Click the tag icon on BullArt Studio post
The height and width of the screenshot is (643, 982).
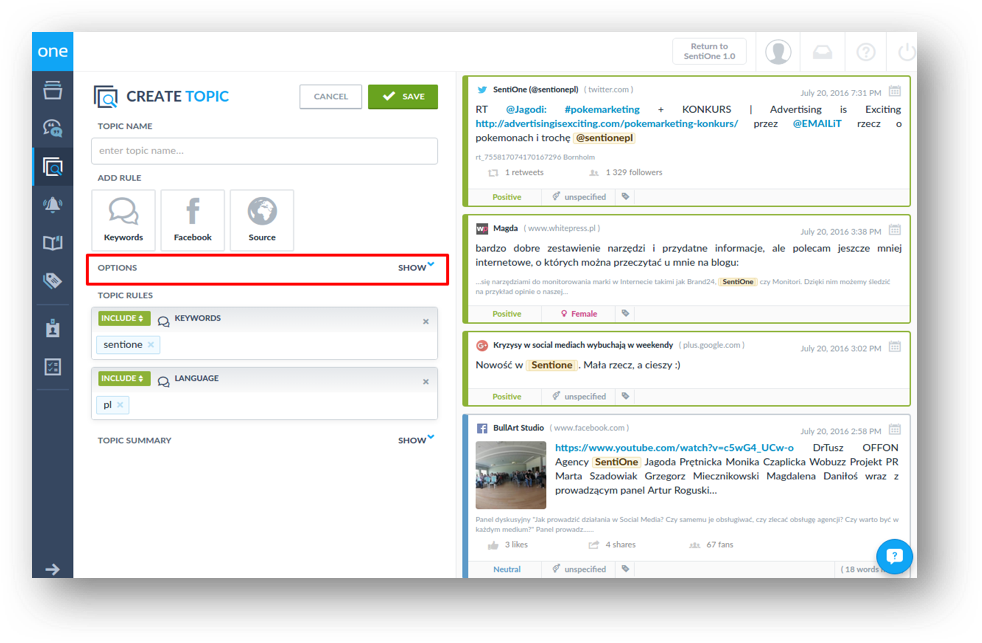[x=625, y=568]
